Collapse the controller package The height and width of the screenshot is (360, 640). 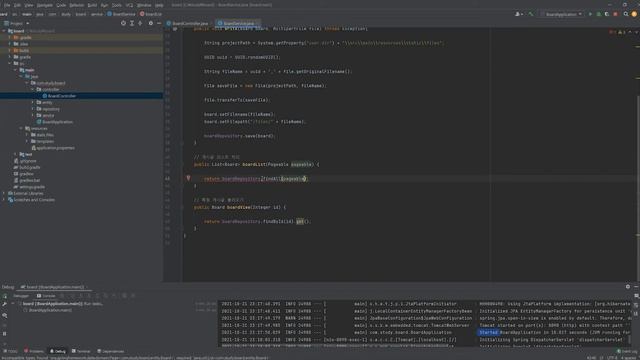pos(33,89)
